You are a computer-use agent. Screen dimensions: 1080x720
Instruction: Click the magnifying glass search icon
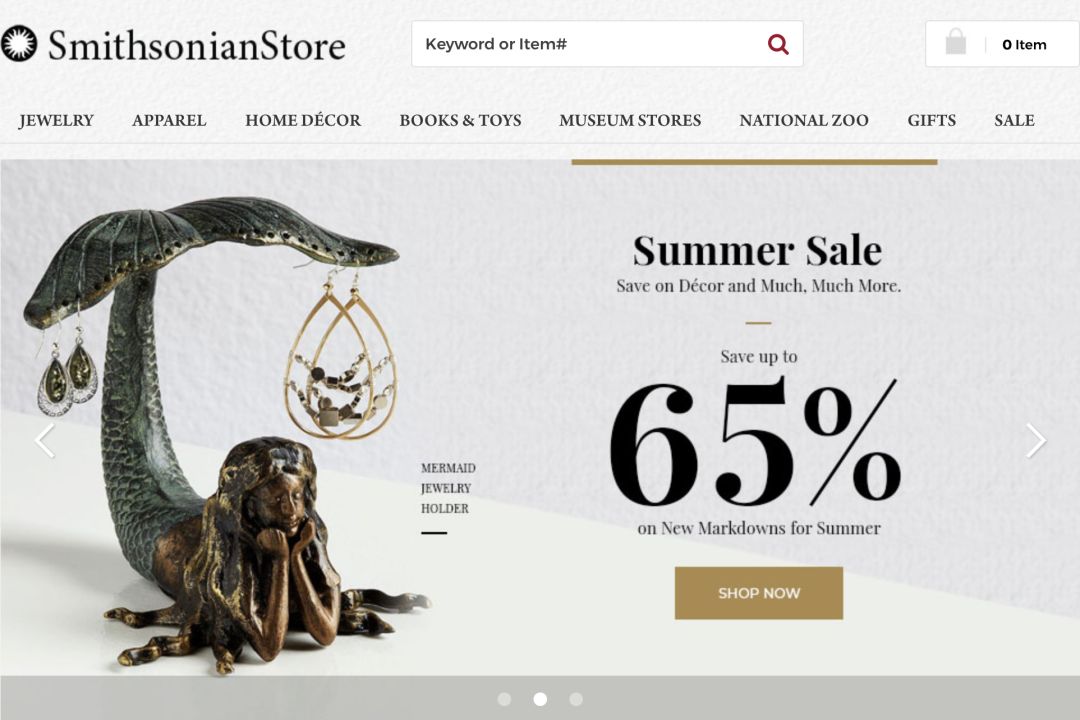(x=778, y=44)
